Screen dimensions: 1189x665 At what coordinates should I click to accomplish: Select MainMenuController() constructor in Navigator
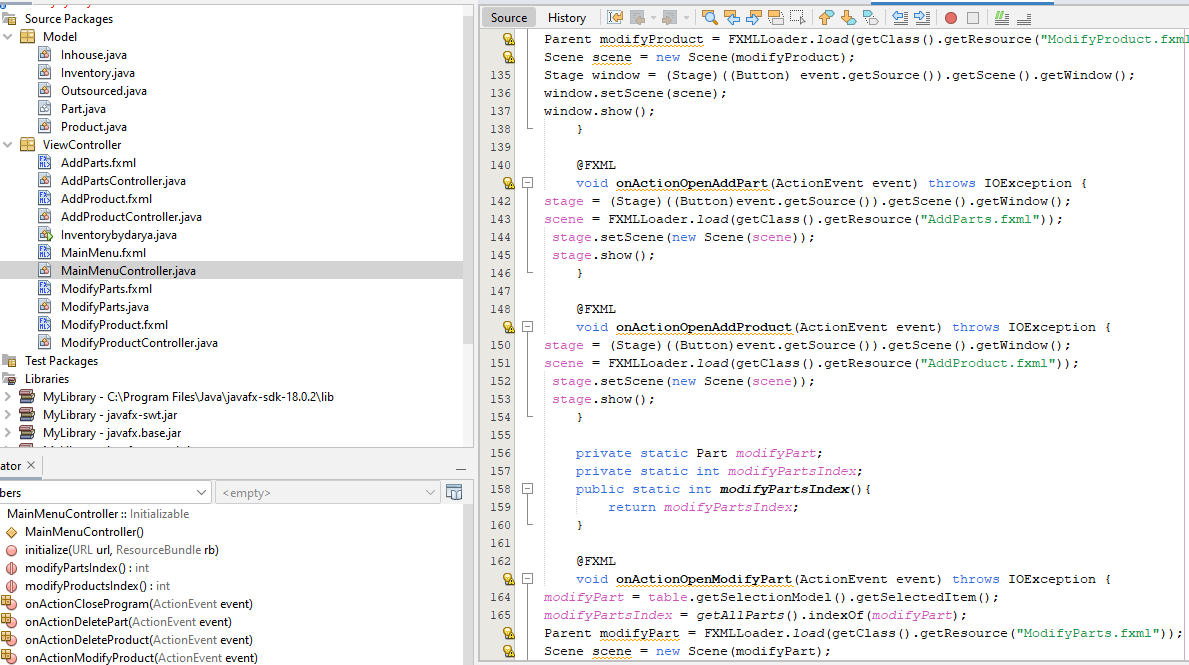(84, 532)
